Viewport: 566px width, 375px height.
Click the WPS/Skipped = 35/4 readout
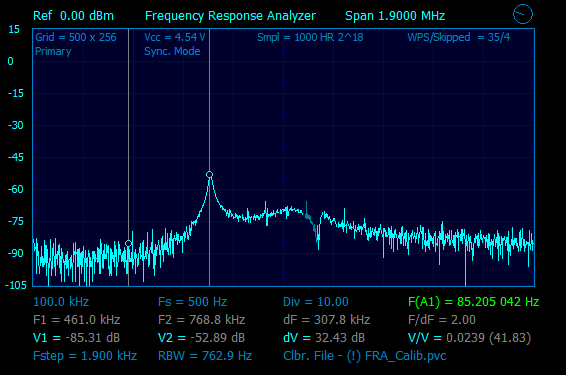pyautogui.click(x=459, y=37)
